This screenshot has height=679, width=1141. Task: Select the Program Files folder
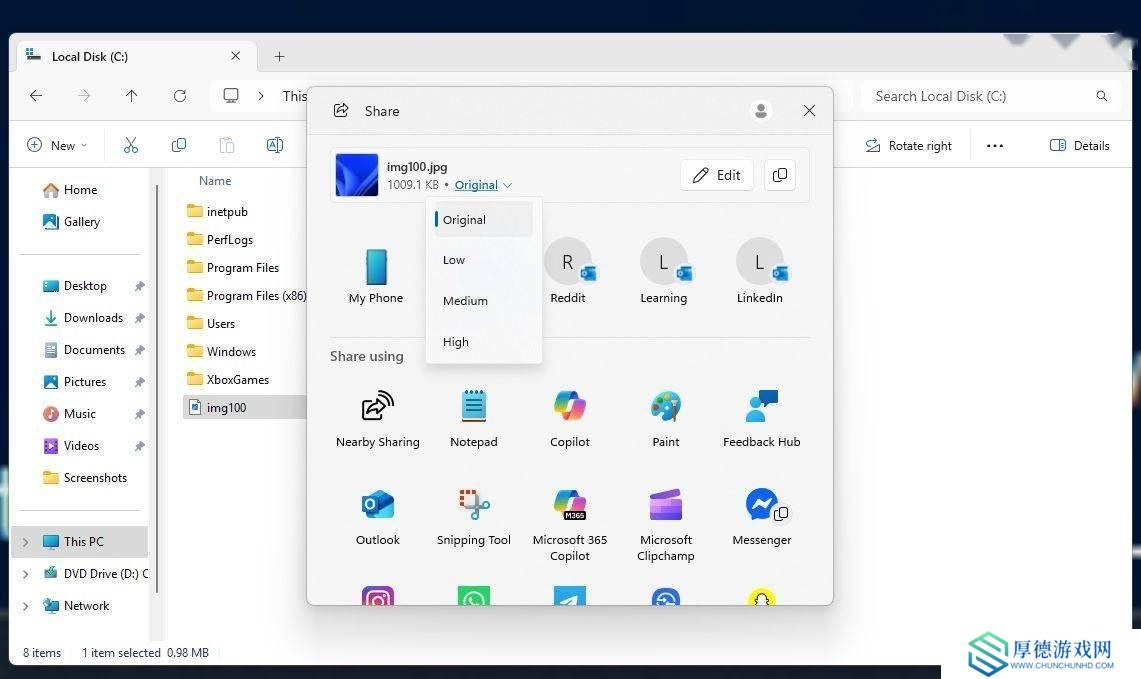233,268
